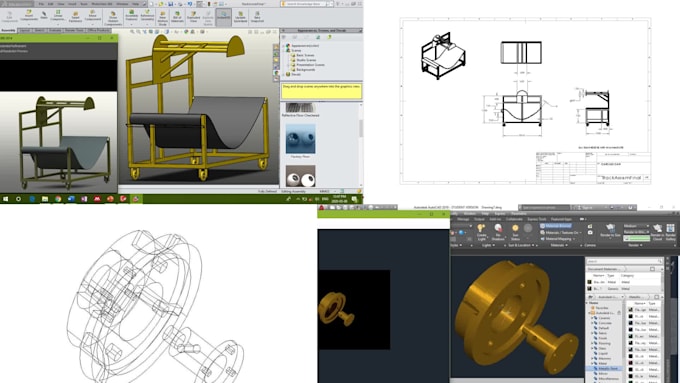
Task: Open the Windows Start menu
Action: click(5, 199)
